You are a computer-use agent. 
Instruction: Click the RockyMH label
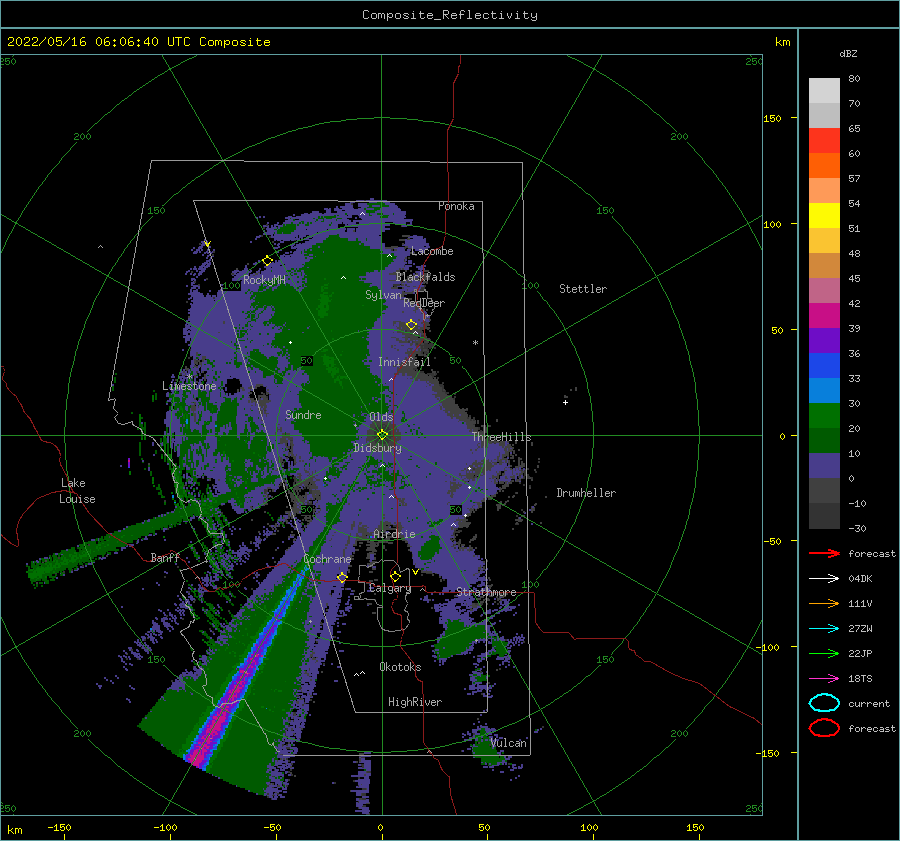pos(264,280)
